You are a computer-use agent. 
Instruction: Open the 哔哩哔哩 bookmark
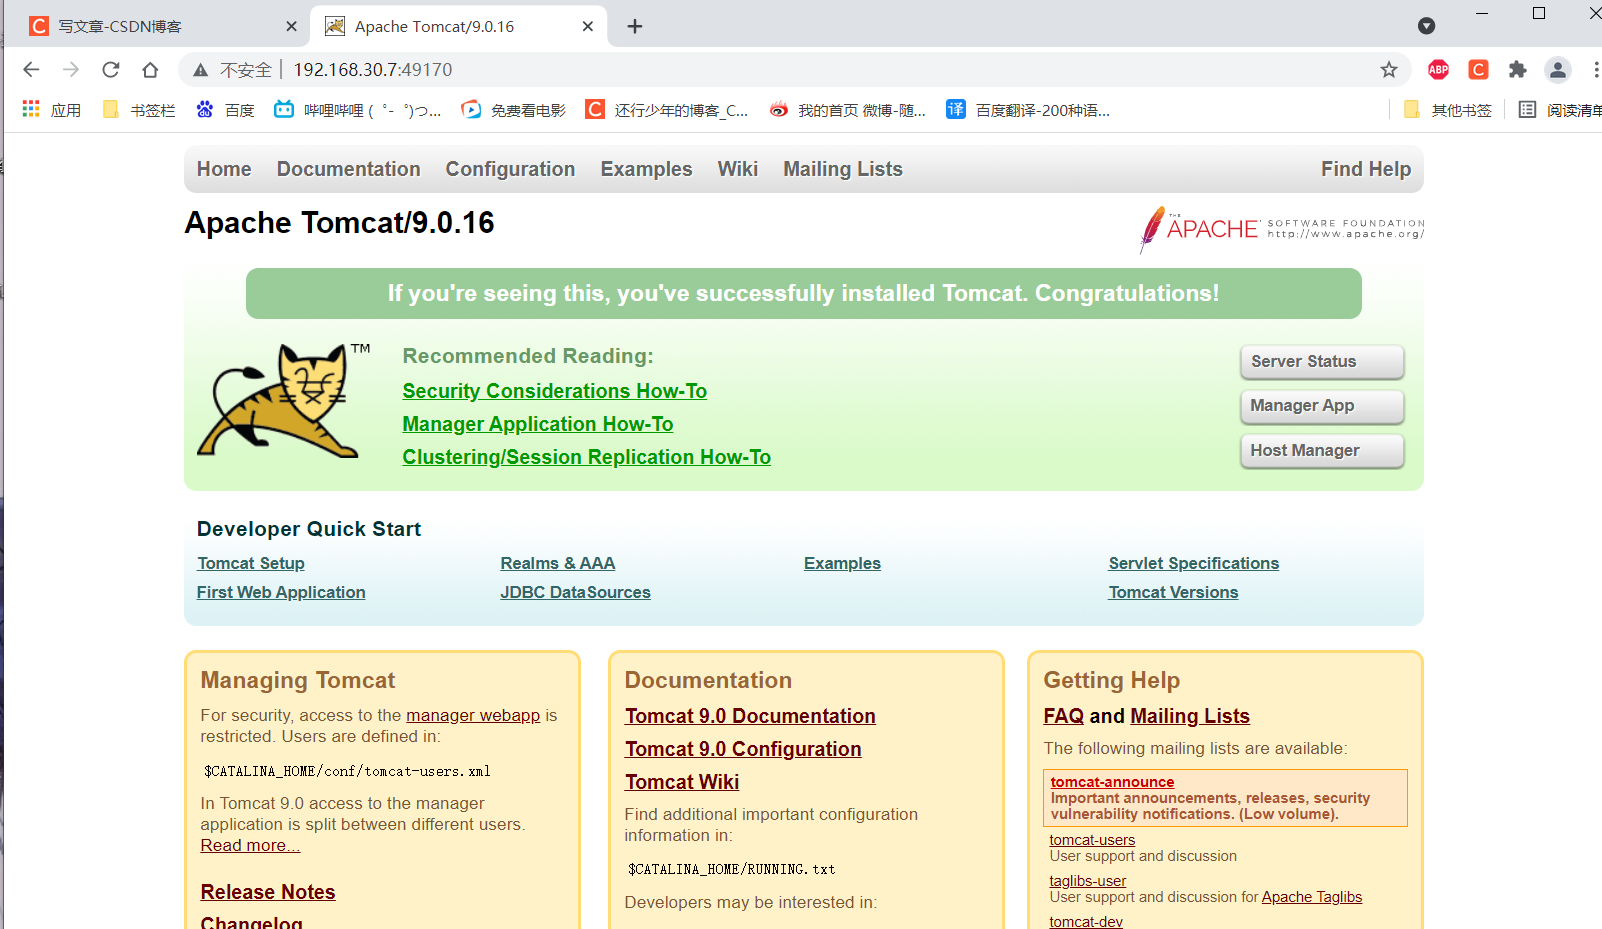(x=357, y=110)
